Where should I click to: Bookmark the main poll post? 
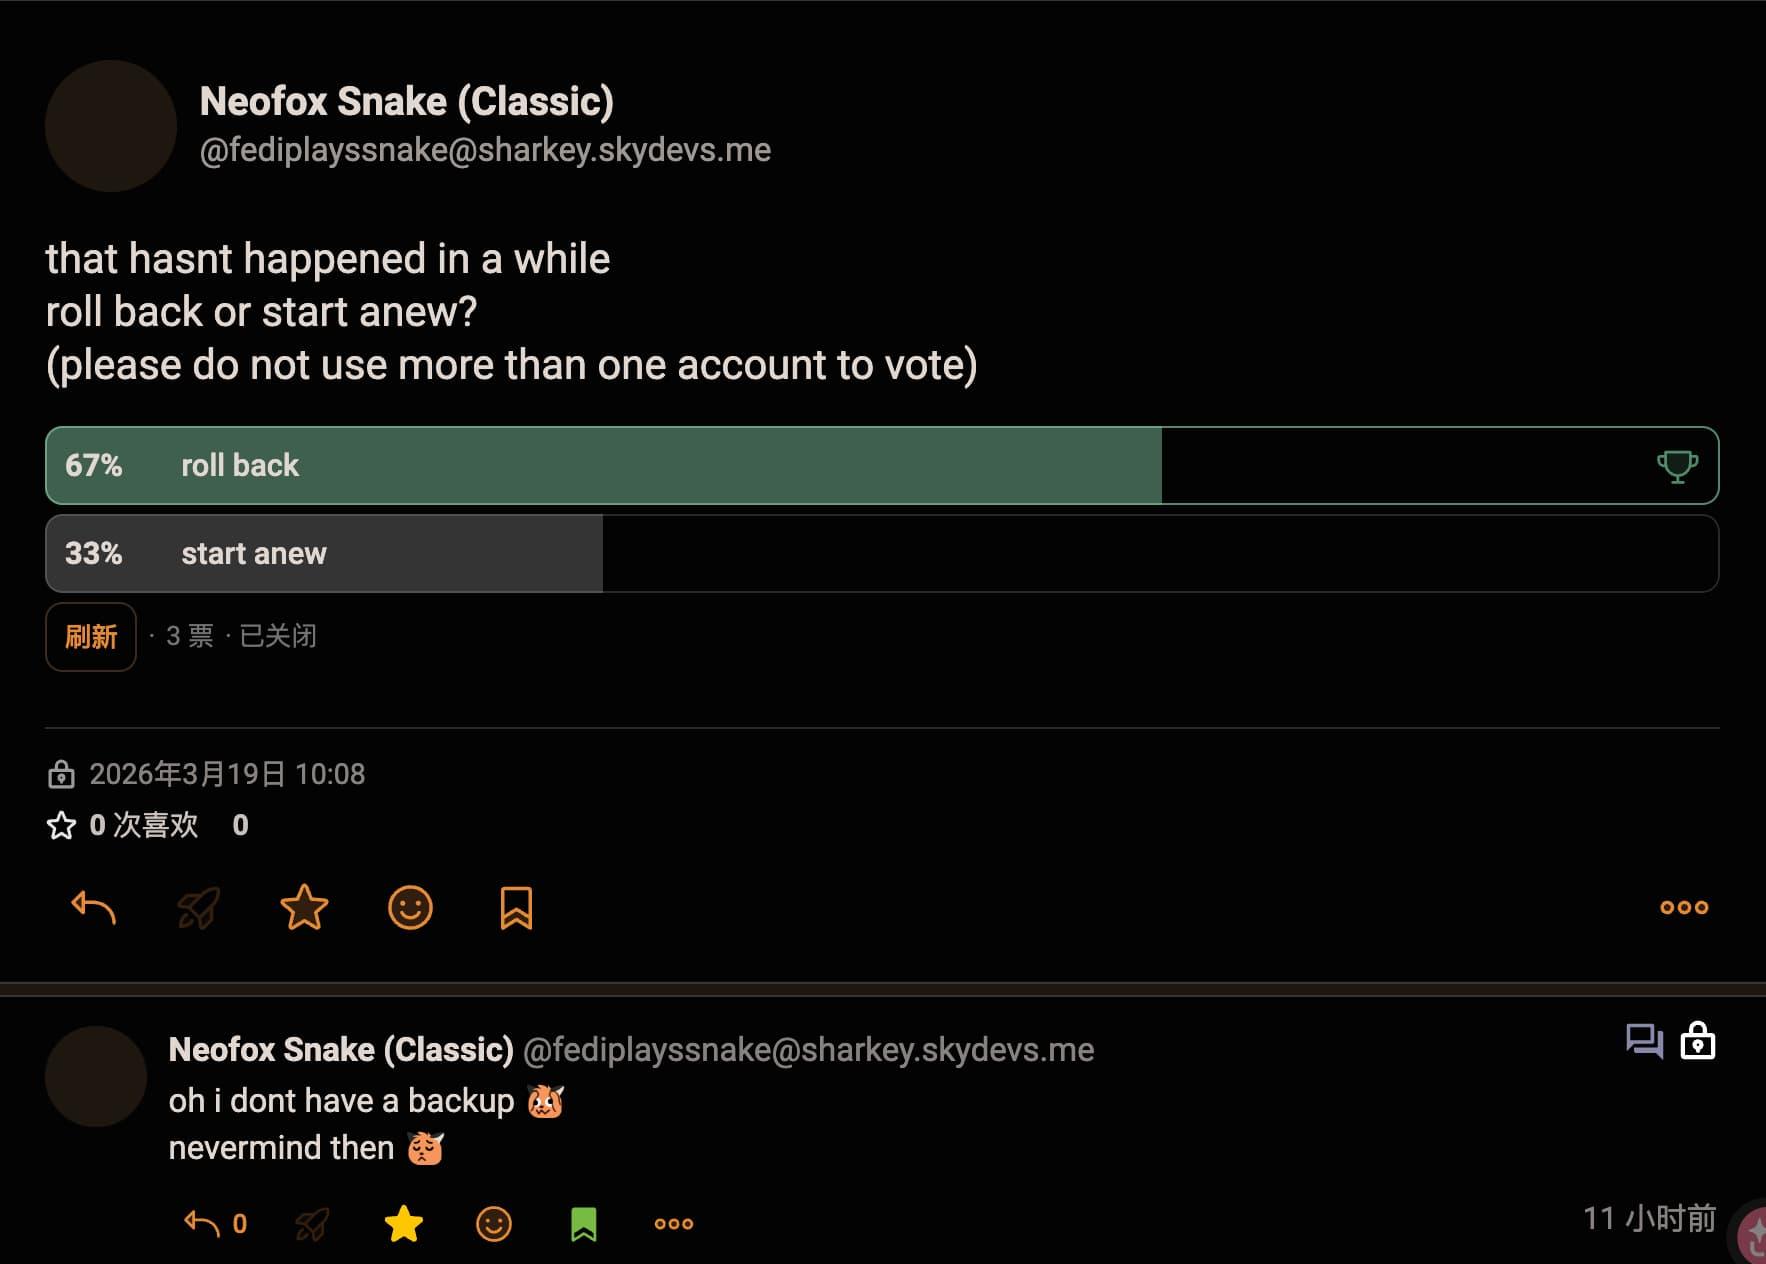click(x=516, y=908)
